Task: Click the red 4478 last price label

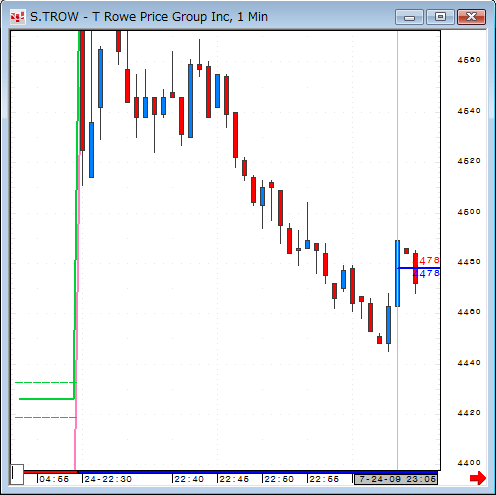Action: [x=427, y=260]
